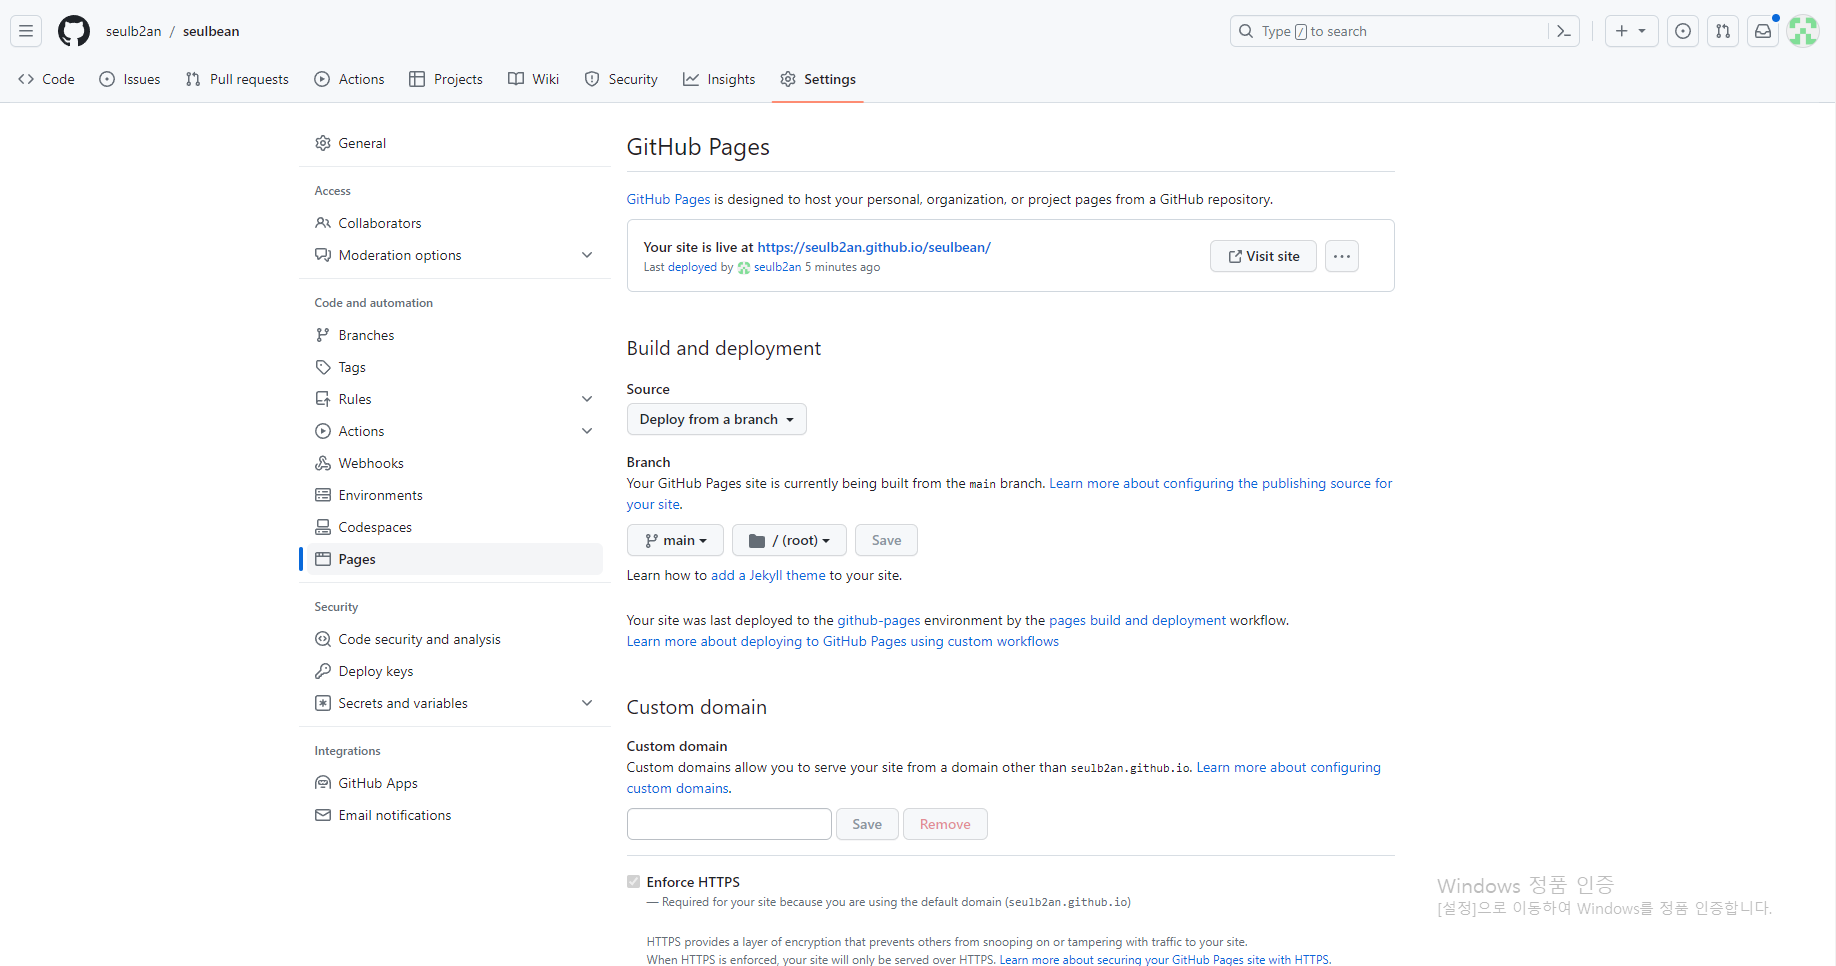This screenshot has width=1836, height=966.
Task: Open Deploy keys settings
Action: [455, 671]
